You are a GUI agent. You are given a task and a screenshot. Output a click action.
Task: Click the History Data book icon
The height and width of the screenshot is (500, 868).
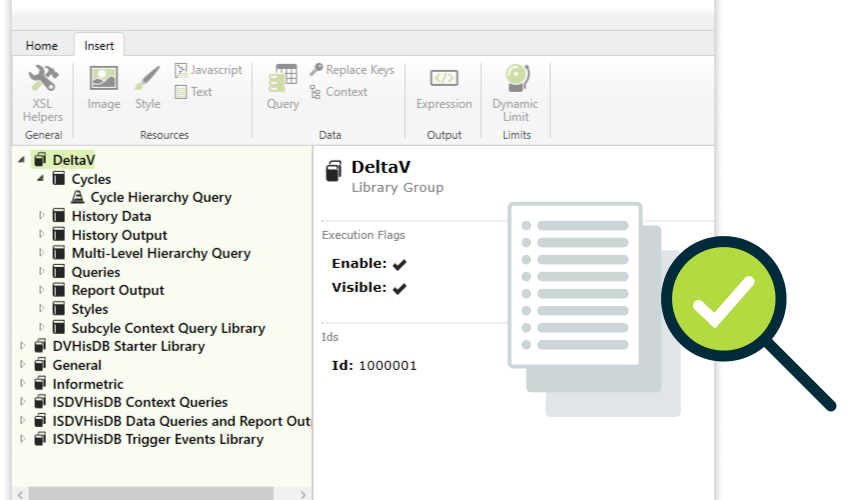(59, 216)
